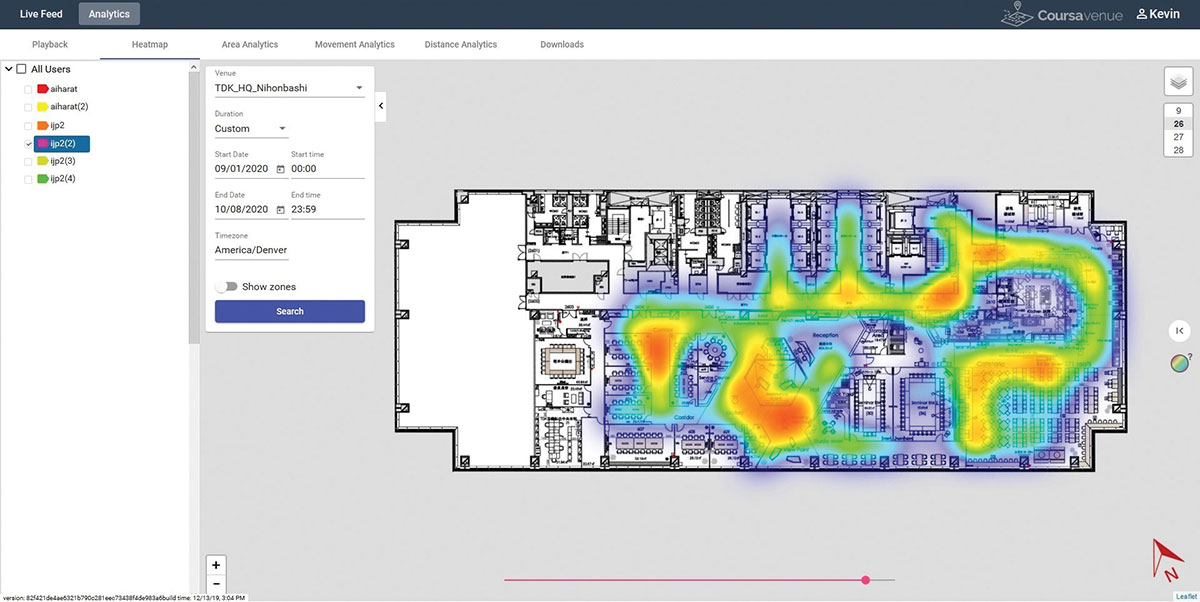1200x602 pixels.
Task: Click the red flag marker icon
Action: pos(1168,559)
